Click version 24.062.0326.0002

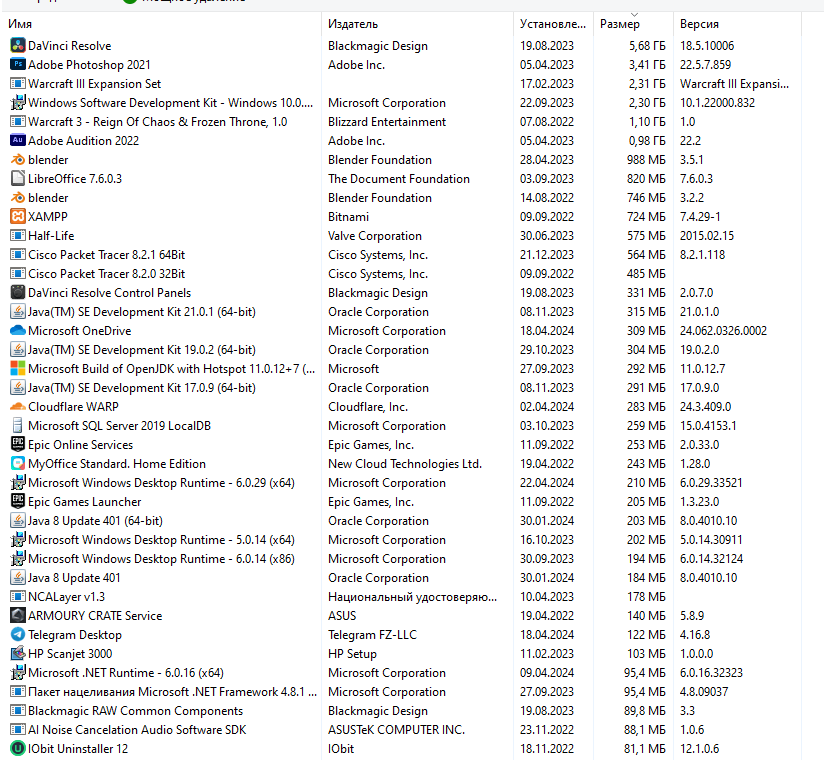723,331
